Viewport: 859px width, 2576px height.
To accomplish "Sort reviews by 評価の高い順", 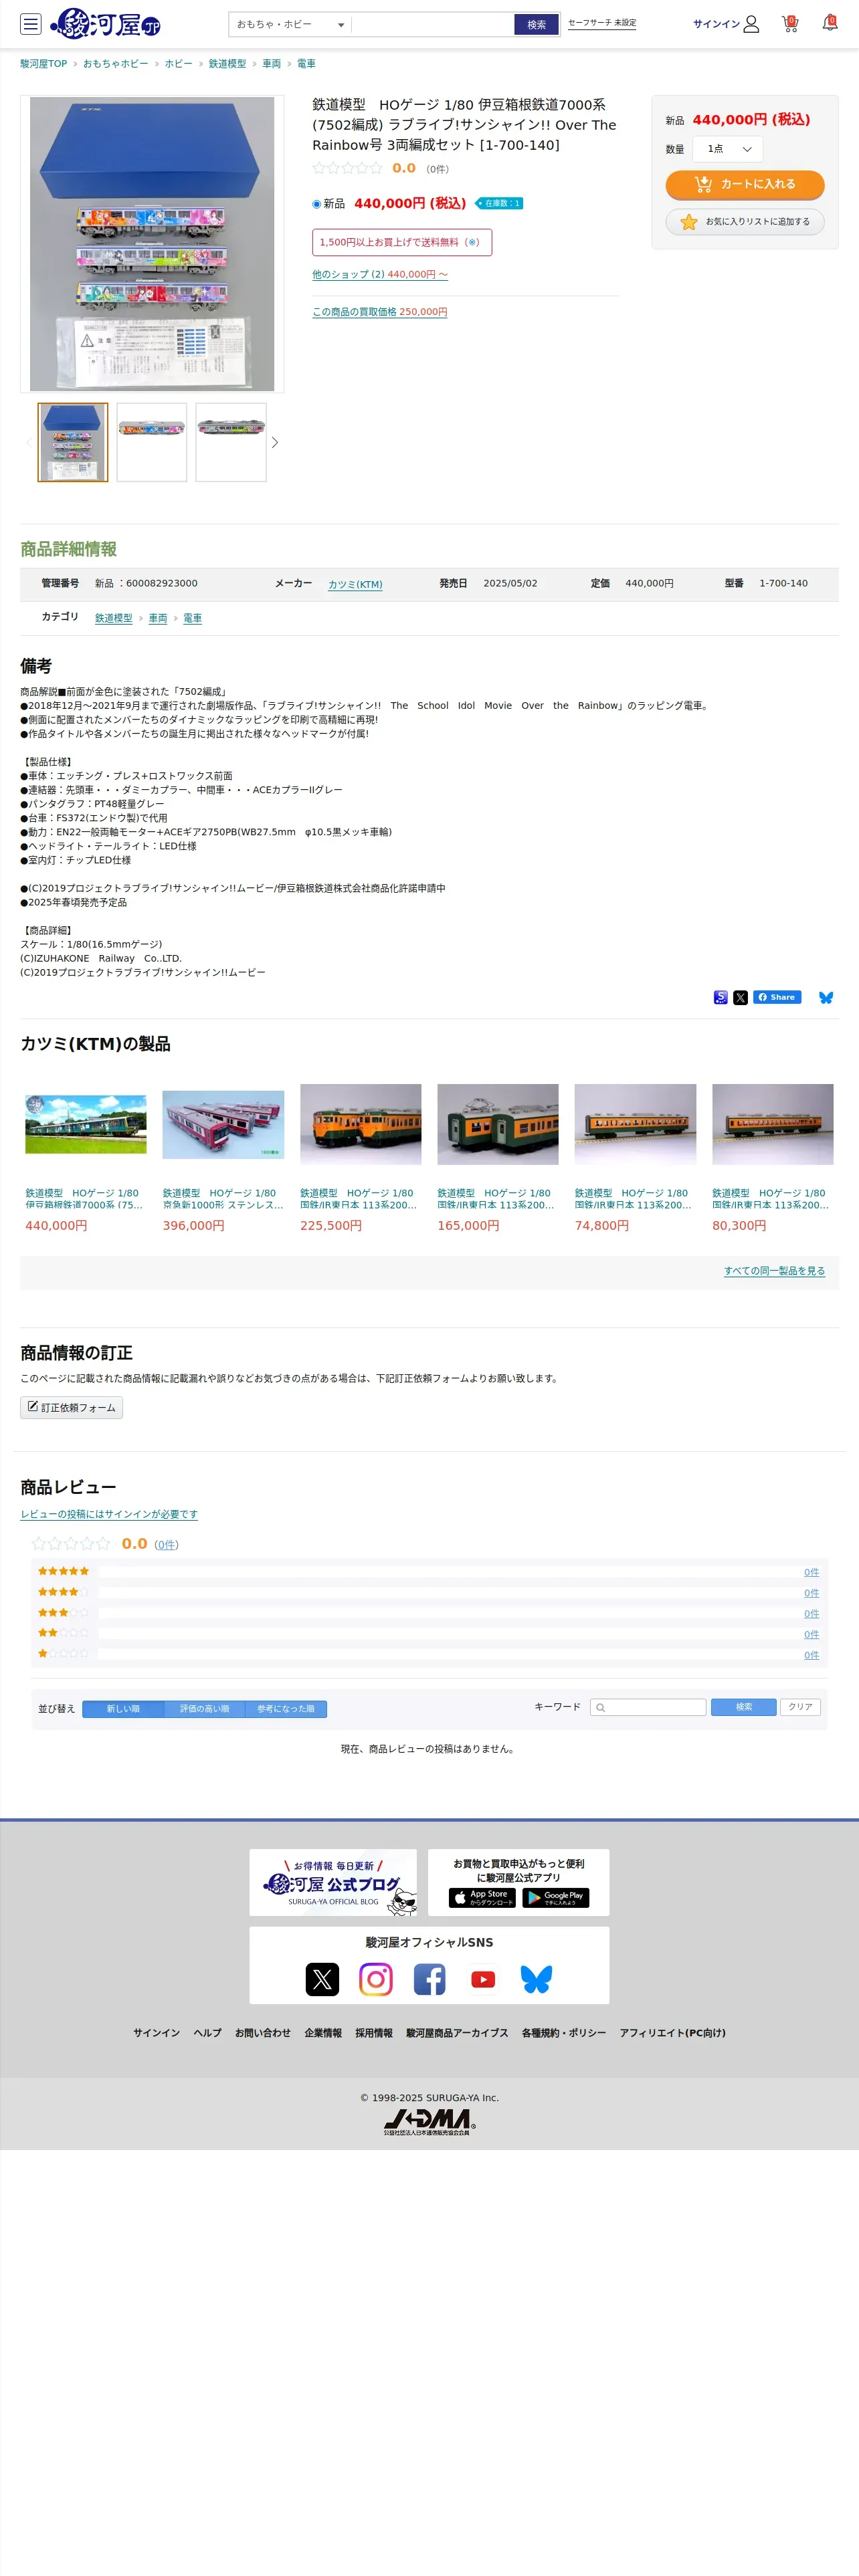I will (x=204, y=1709).
